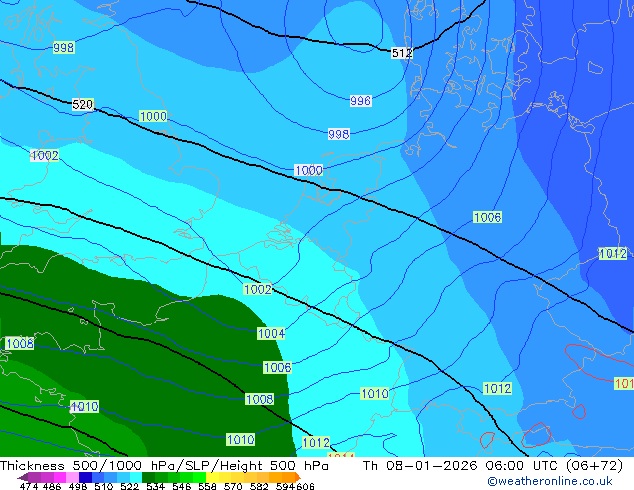Click the 522 legend scale value
Screen dimensions: 634x490
point(129,486)
